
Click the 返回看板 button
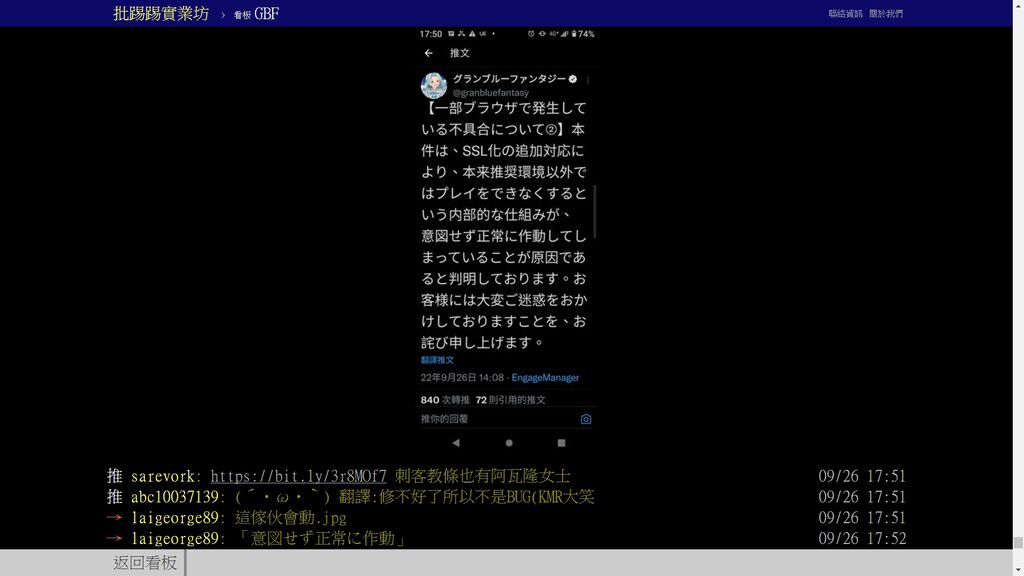pyautogui.click(x=145, y=562)
